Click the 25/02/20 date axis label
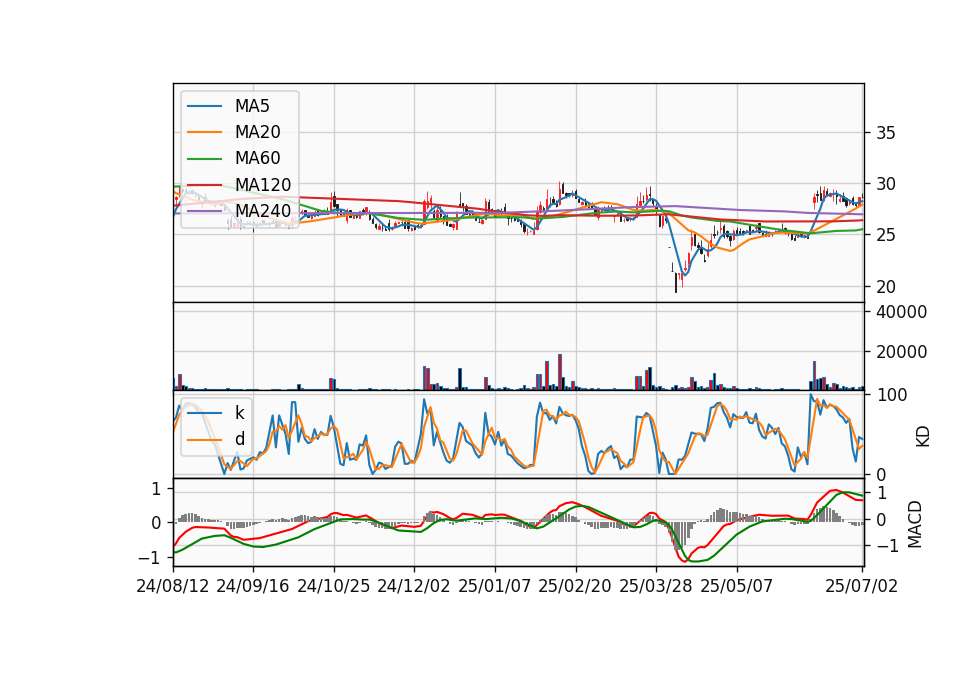Image resolution: width=960 pixels, height=690 pixels. (x=575, y=586)
